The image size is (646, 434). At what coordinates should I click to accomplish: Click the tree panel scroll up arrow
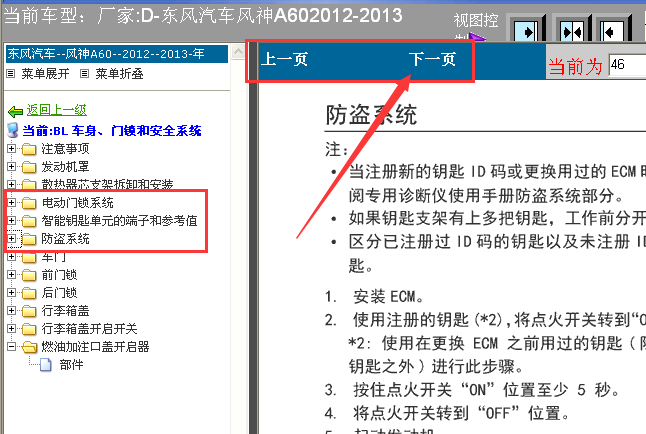[x=238, y=52]
